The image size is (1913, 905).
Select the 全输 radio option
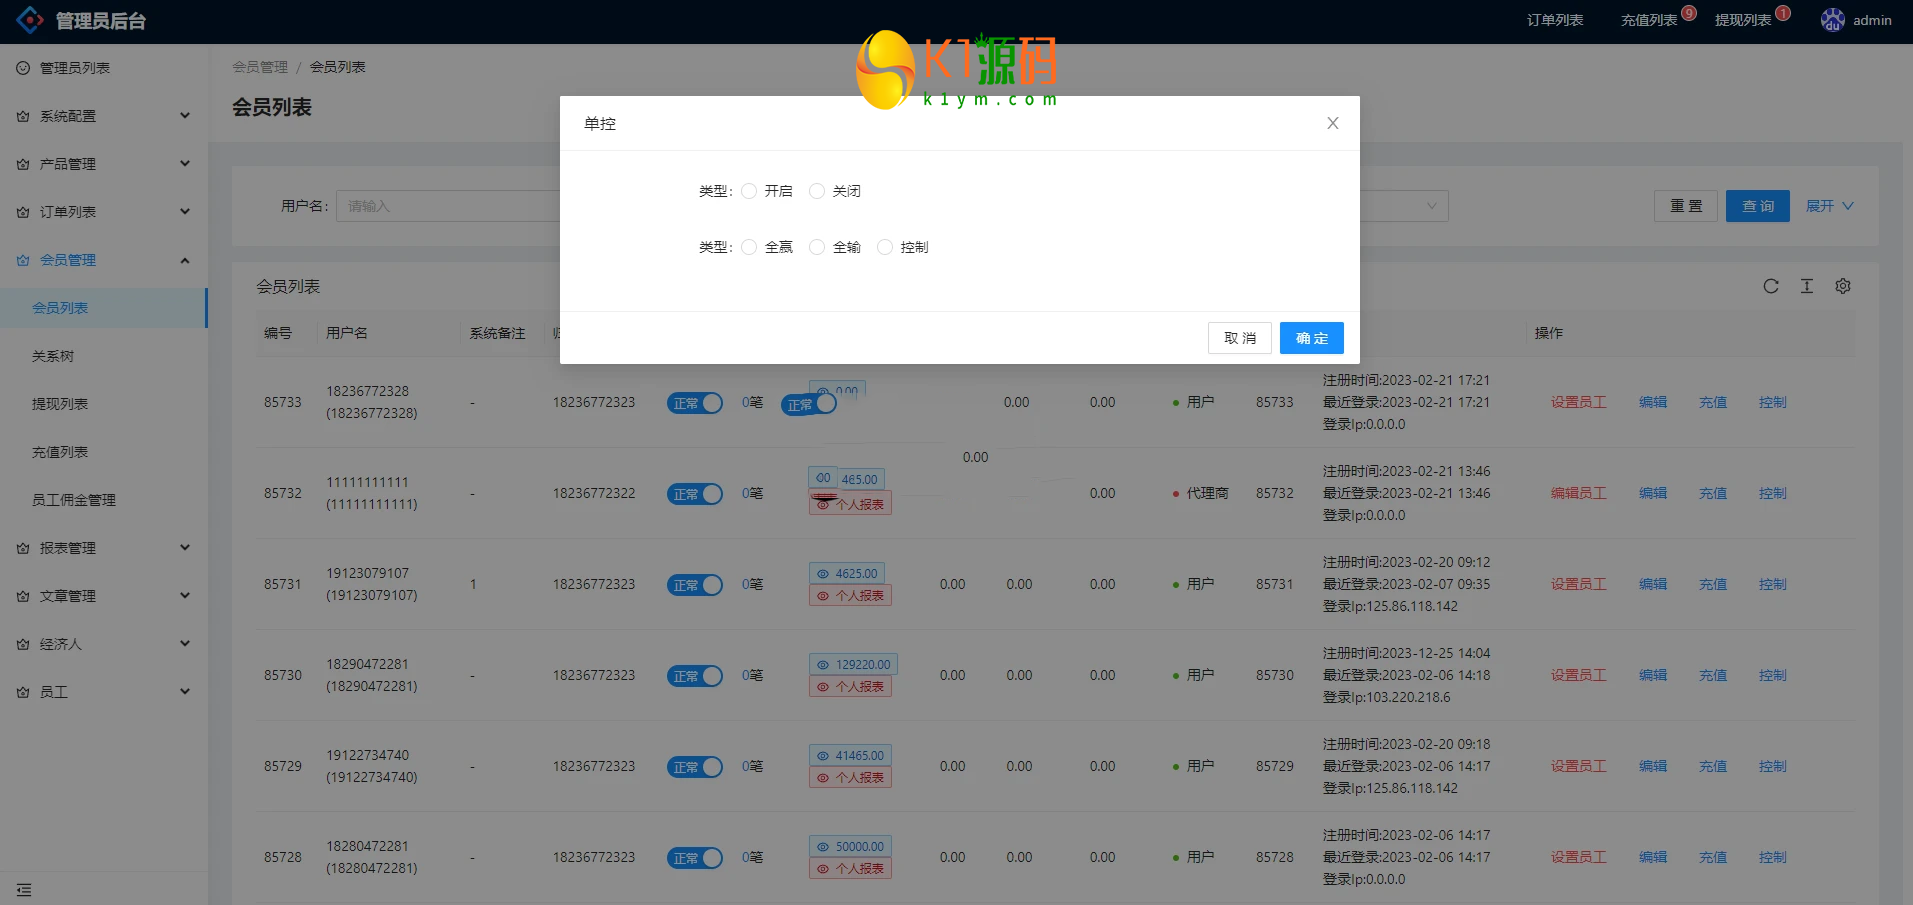coord(817,247)
